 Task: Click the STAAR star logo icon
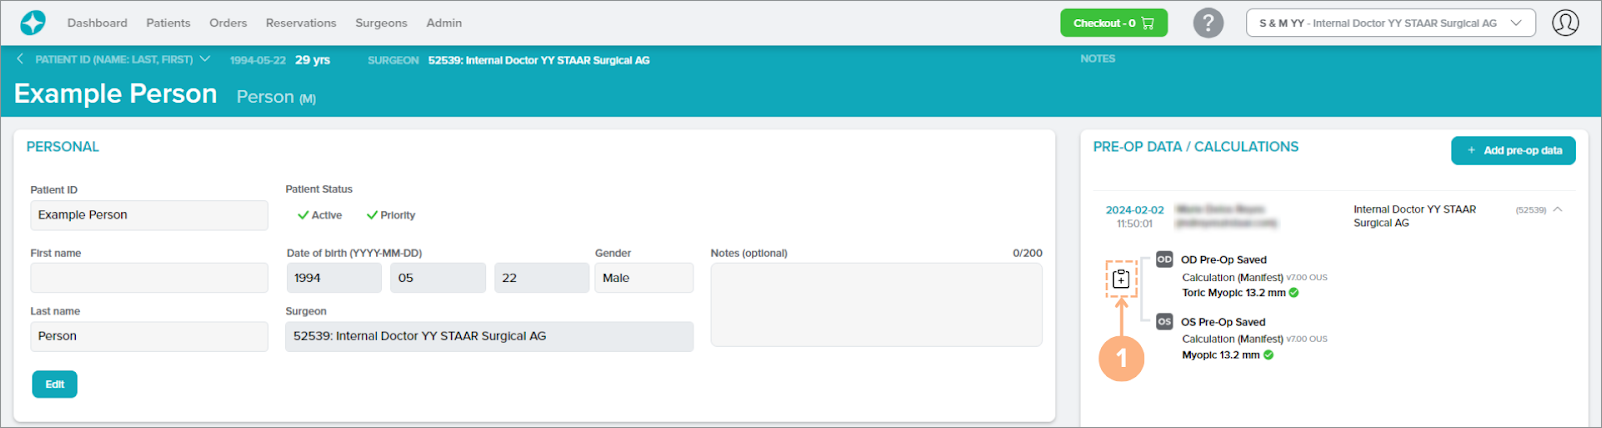click(33, 23)
